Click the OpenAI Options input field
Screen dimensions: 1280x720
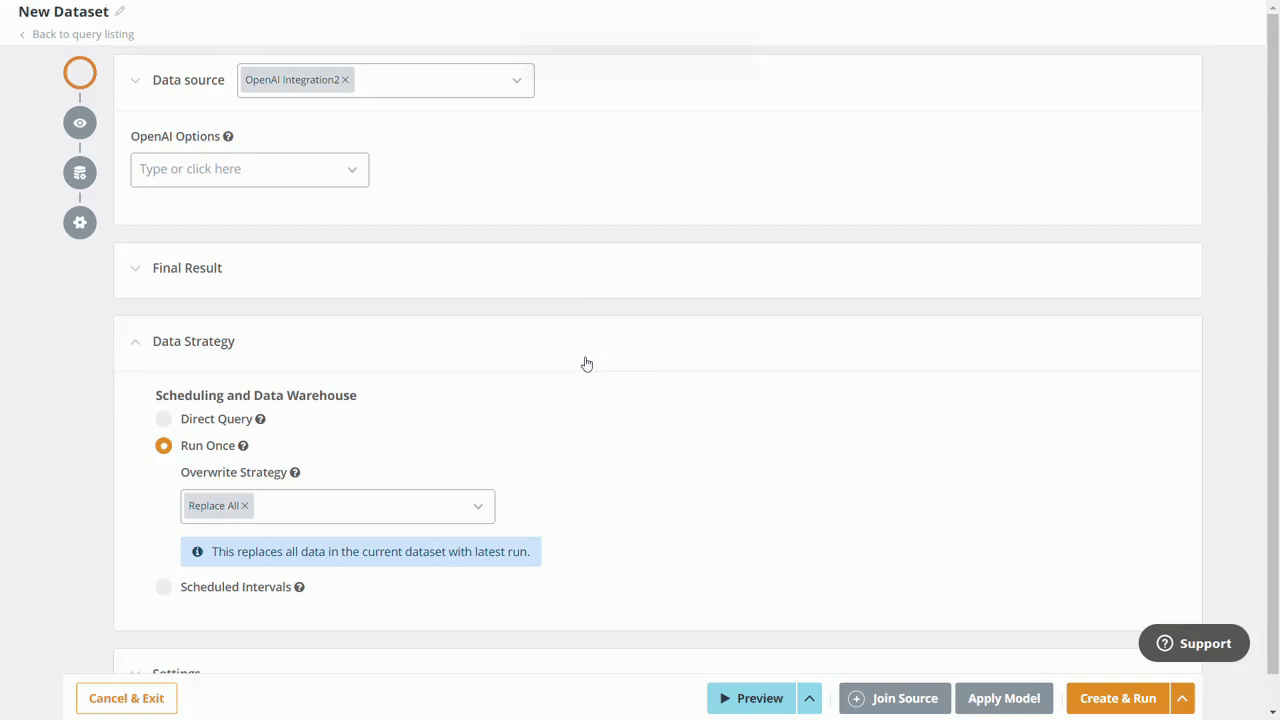240,170
